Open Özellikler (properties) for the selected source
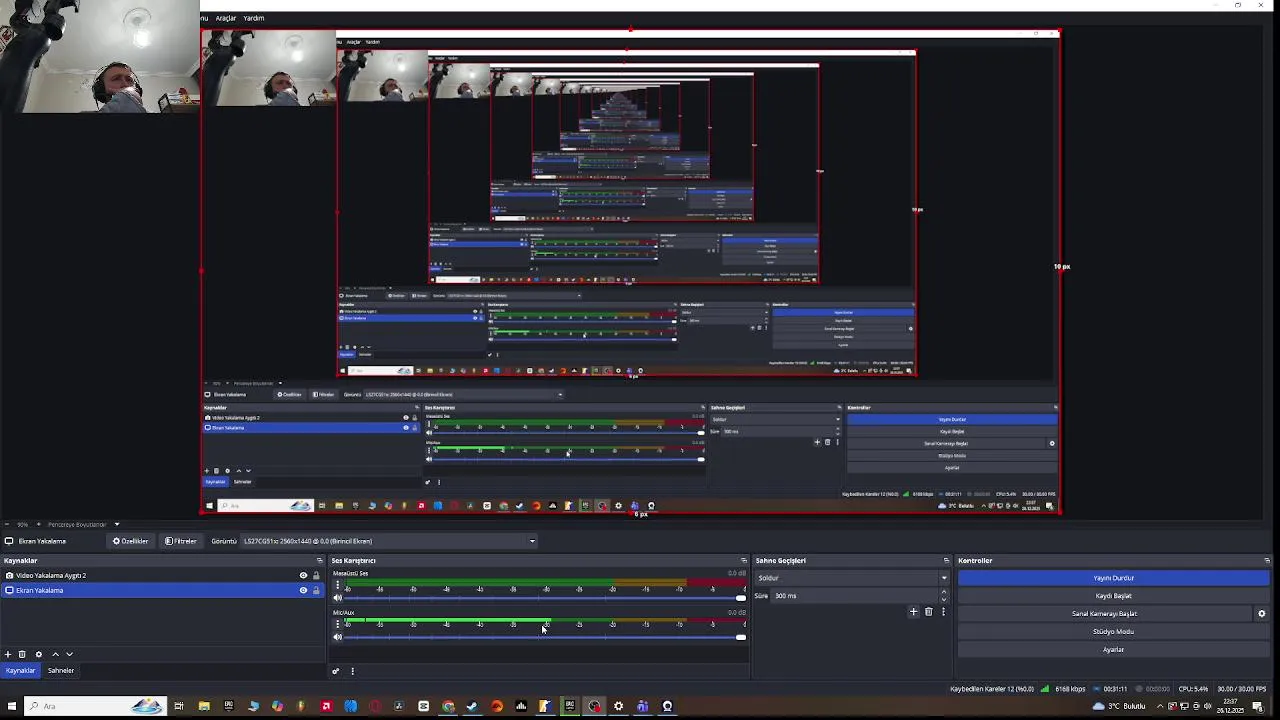This screenshot has width=1280, height=720. pyautogui.click(x=131, y=541)
